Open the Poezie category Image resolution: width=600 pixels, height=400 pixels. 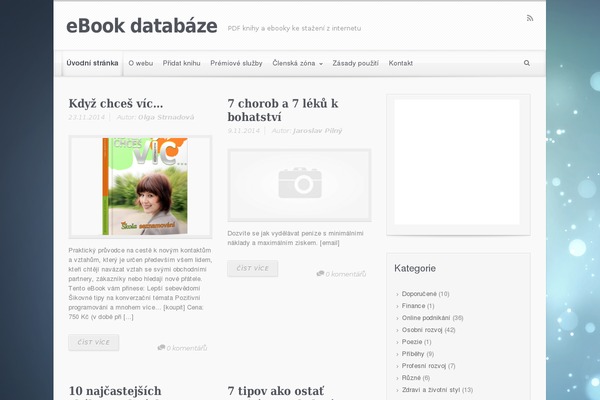coord(412,341)
